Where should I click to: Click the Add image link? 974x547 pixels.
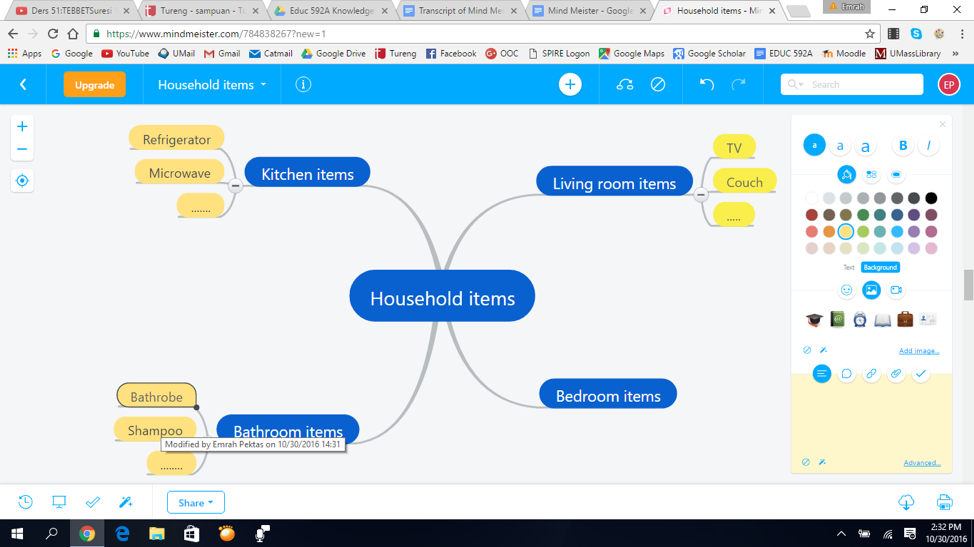[919, 351]
